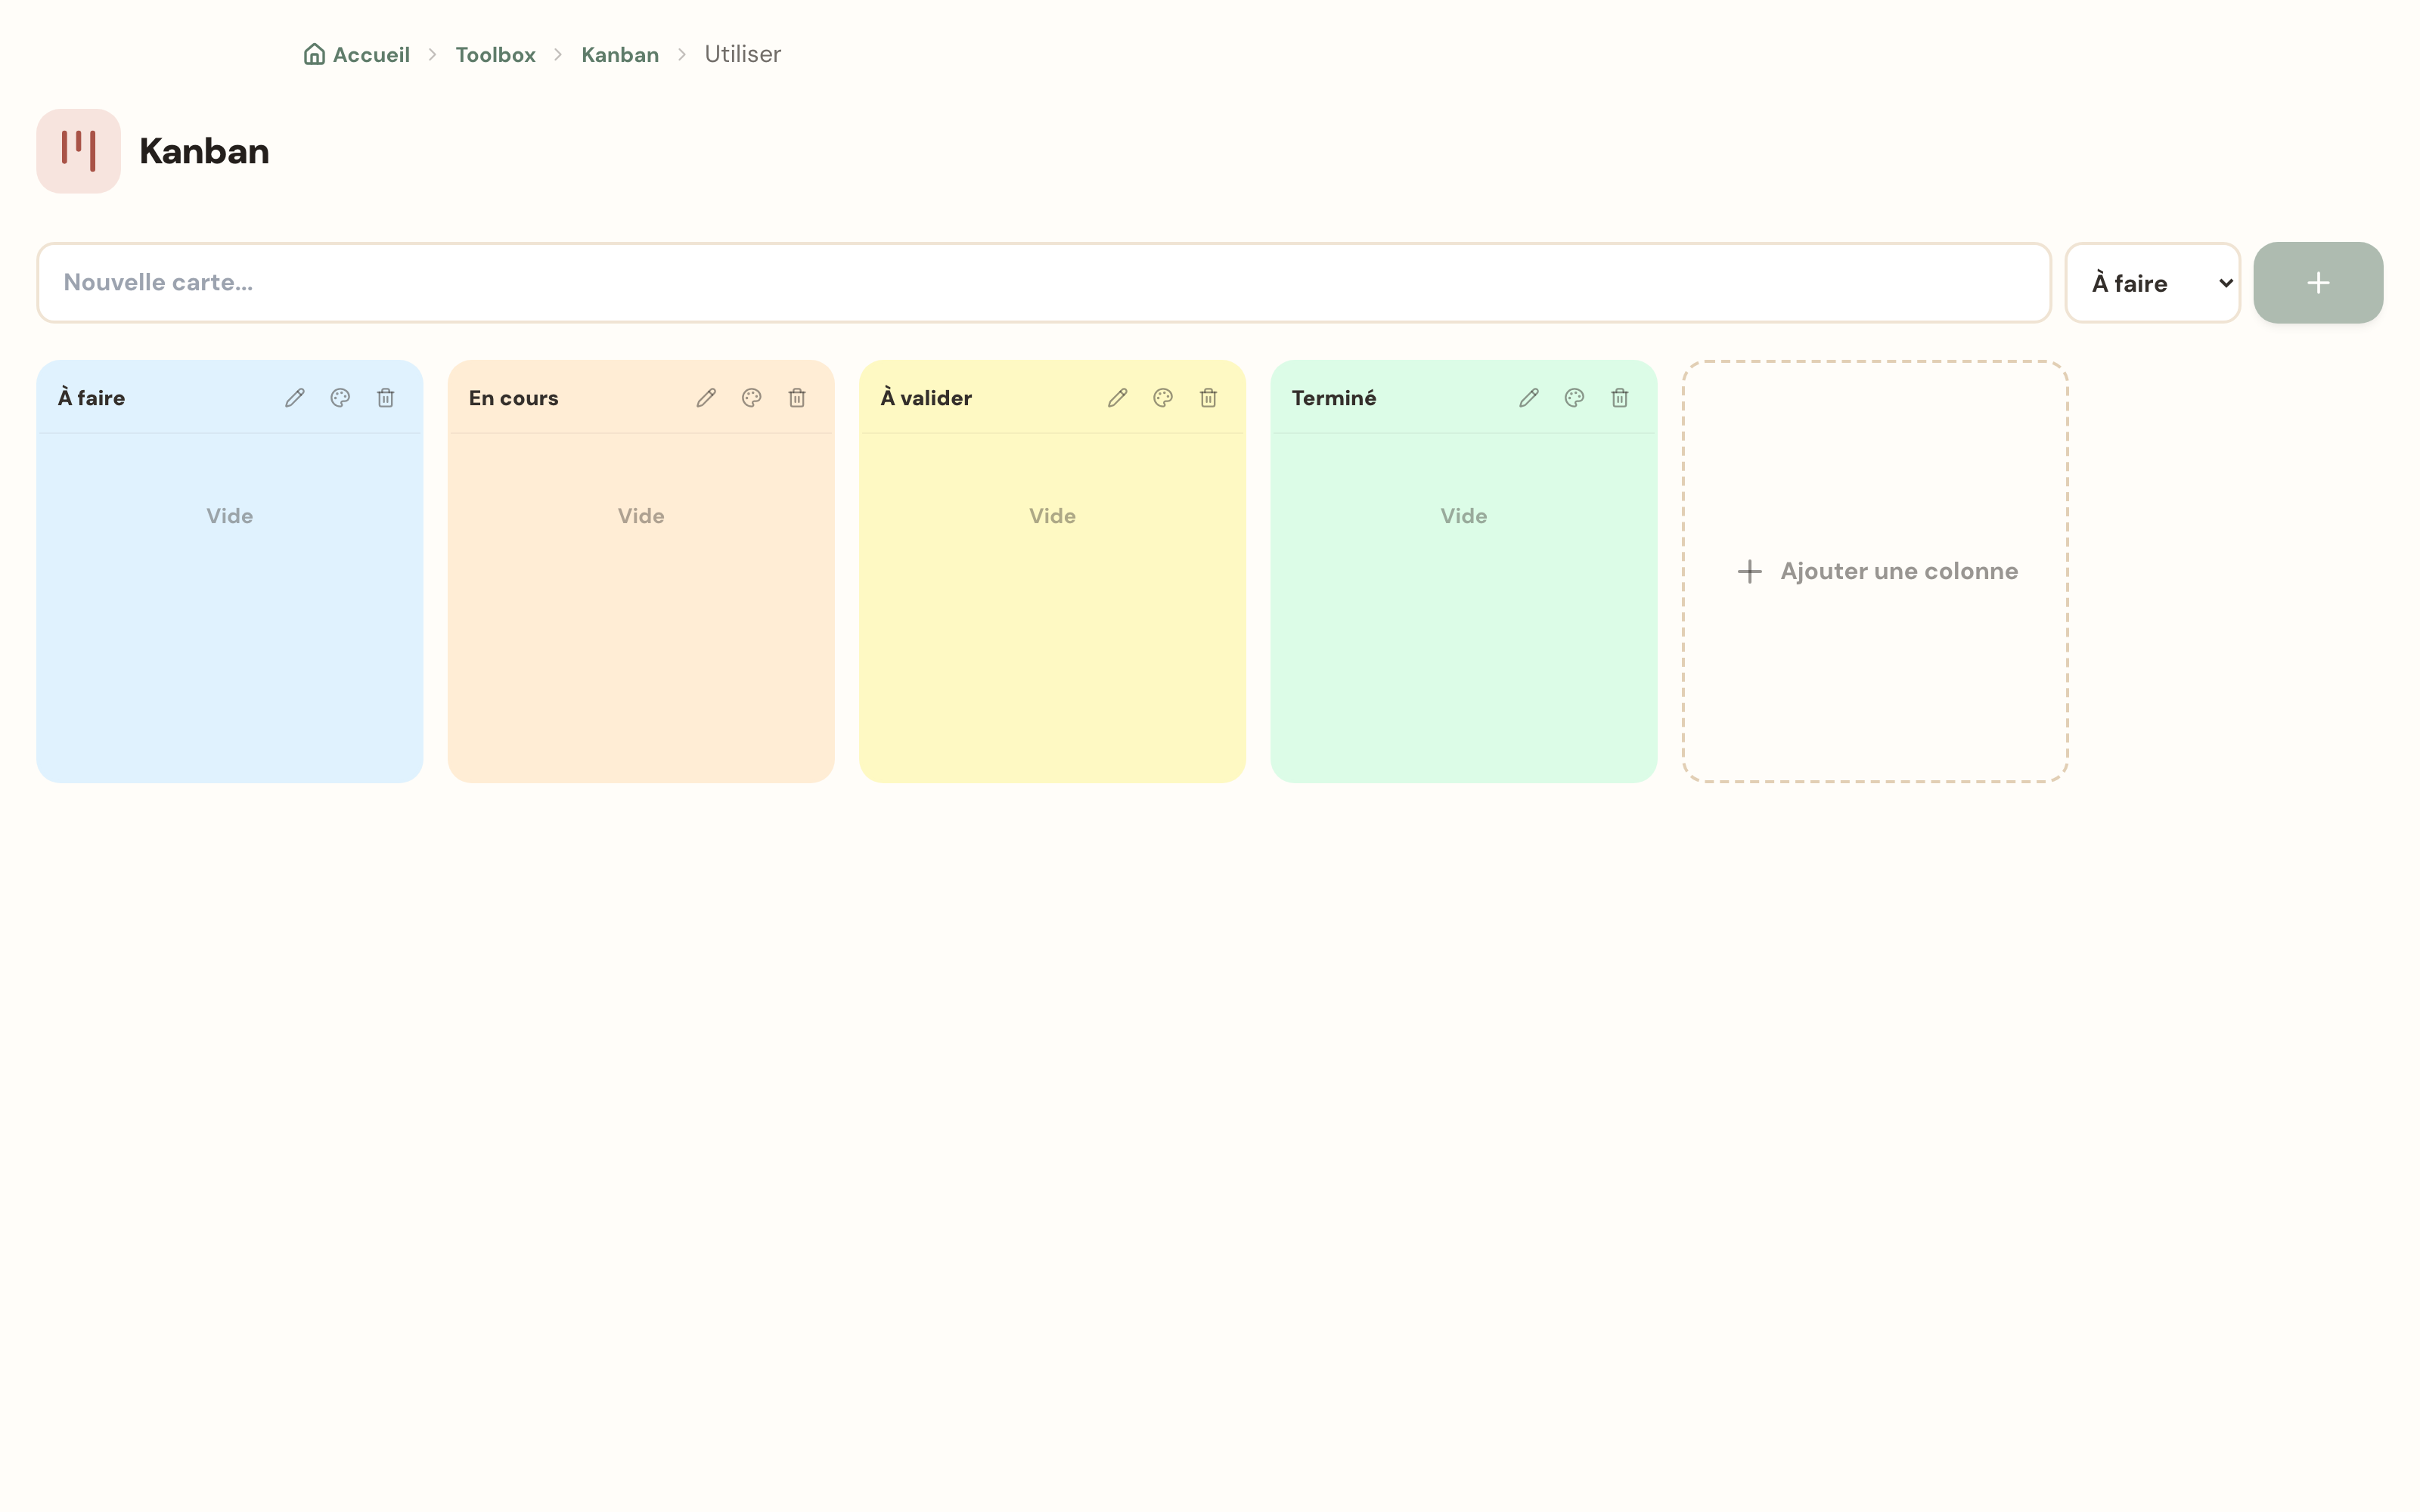Screen dimensions: 2420x1512
Task: Pick a color for Terminé column
Action: coord(1574,398)
